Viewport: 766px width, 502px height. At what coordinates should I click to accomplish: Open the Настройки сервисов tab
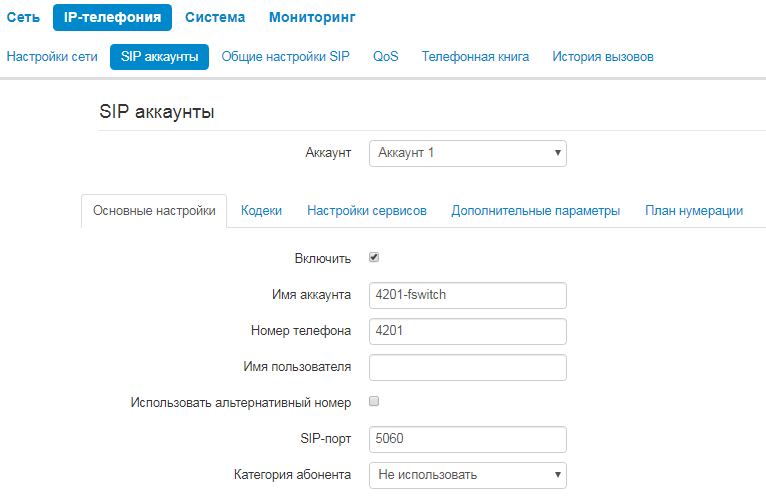pyautogui.click(x=367, y=211)
